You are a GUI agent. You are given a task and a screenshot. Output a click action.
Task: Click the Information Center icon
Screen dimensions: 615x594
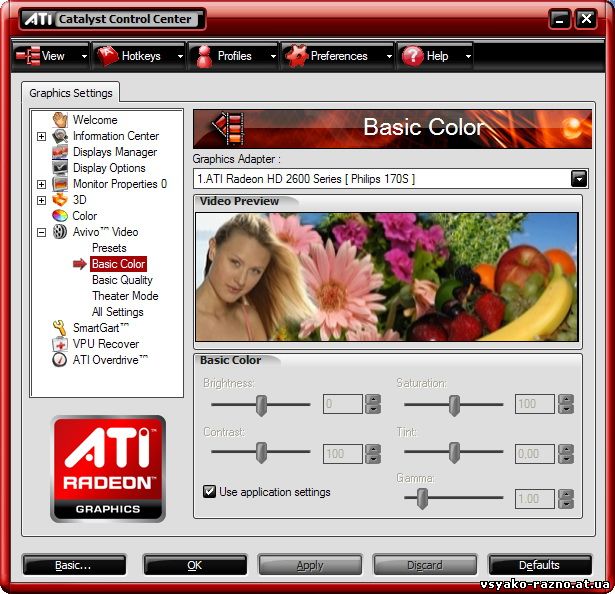[60, 136]
